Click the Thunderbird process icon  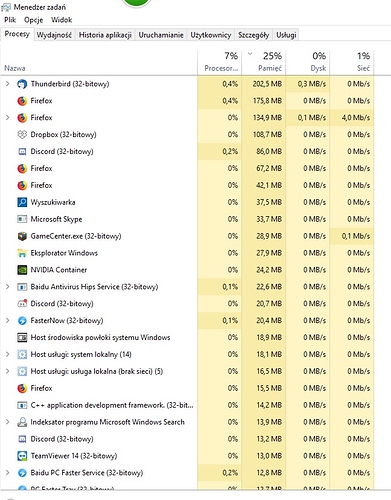pos(22,84)
